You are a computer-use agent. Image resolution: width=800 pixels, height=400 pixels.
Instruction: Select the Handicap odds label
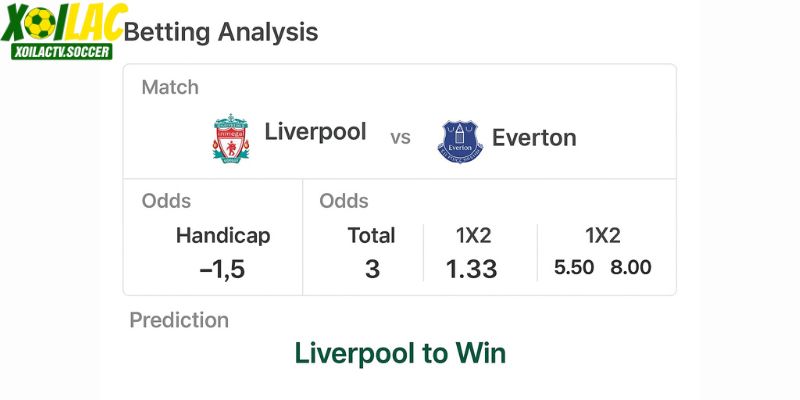click(223, 236)
